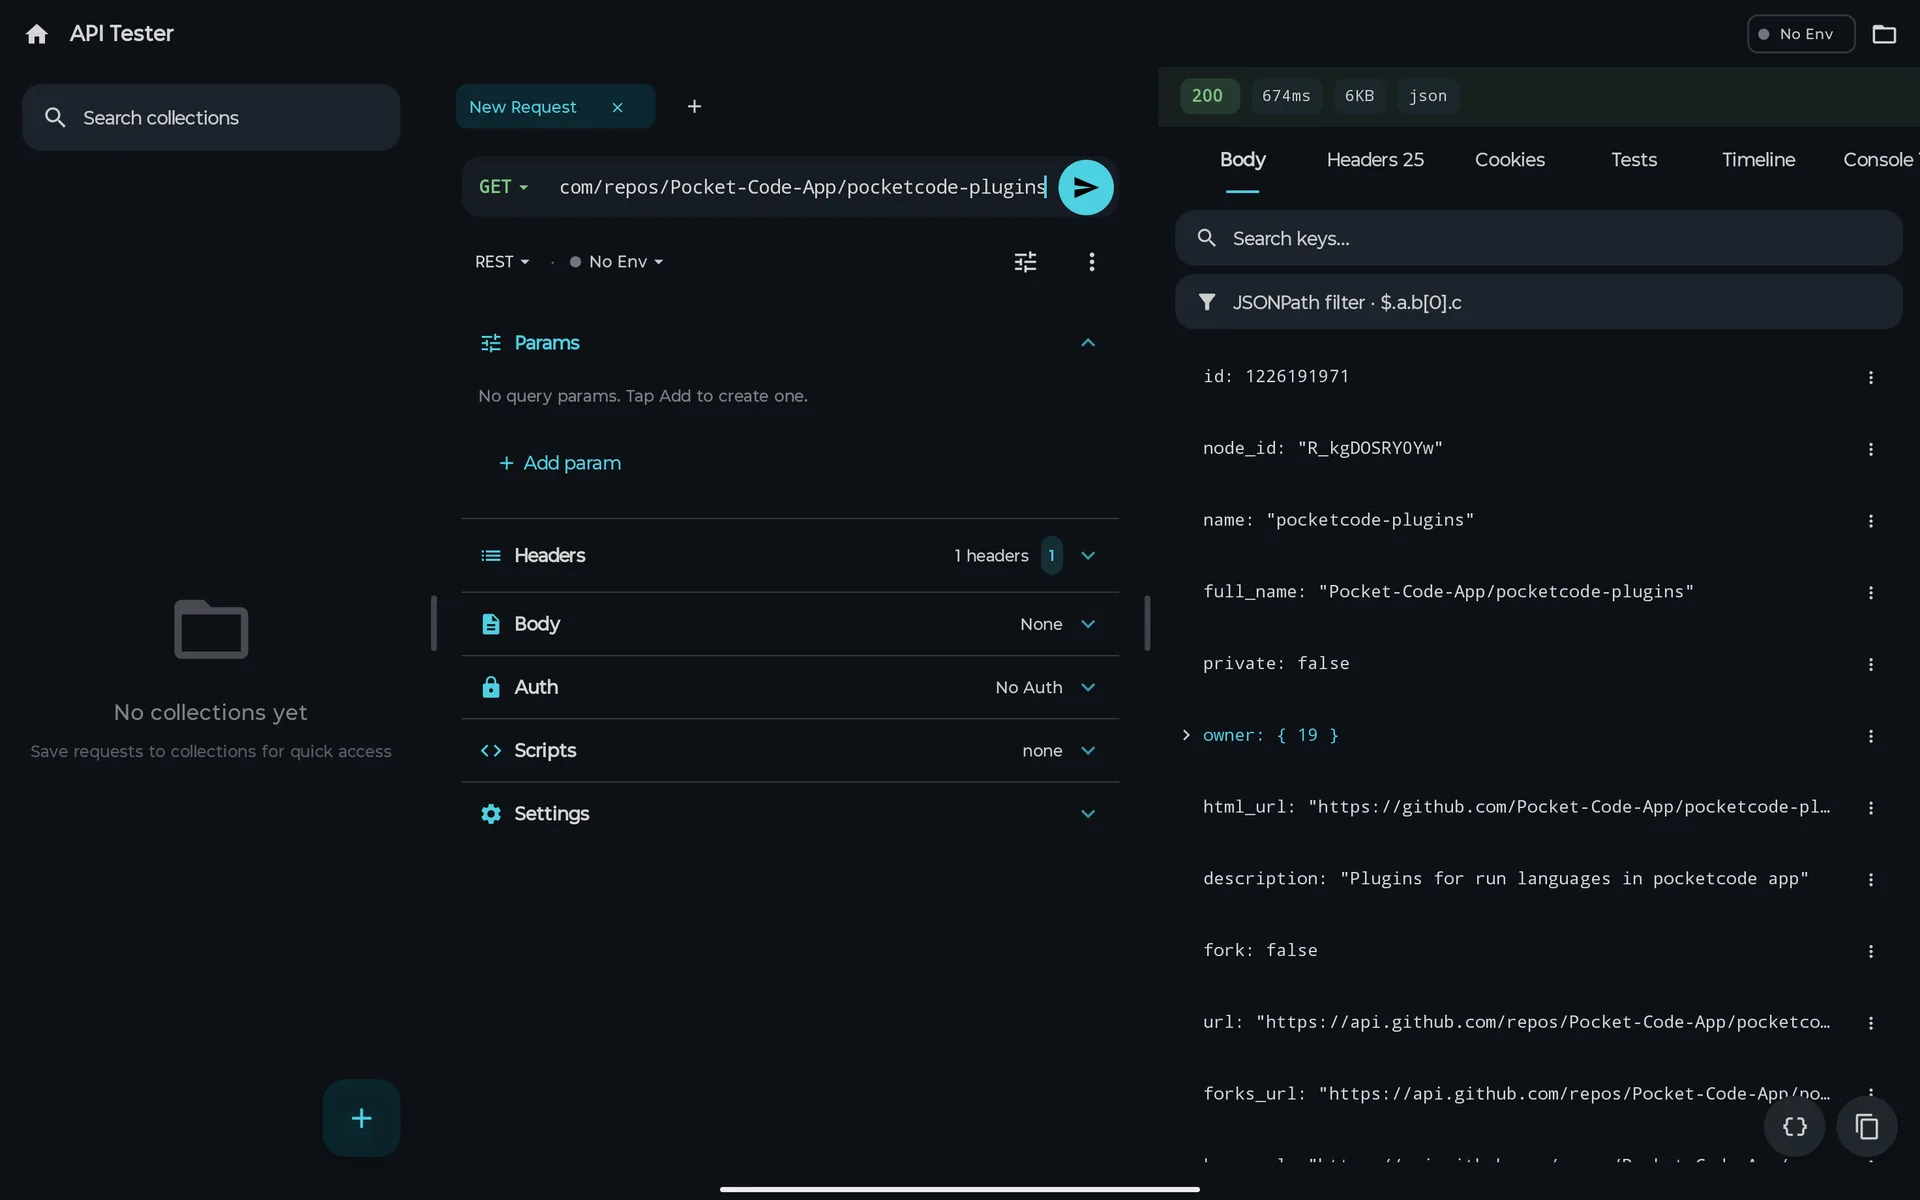Open options menu for node_id row
Image resolution: width=1920 pixels, height=1200 pixels.
pos(1870,450)
